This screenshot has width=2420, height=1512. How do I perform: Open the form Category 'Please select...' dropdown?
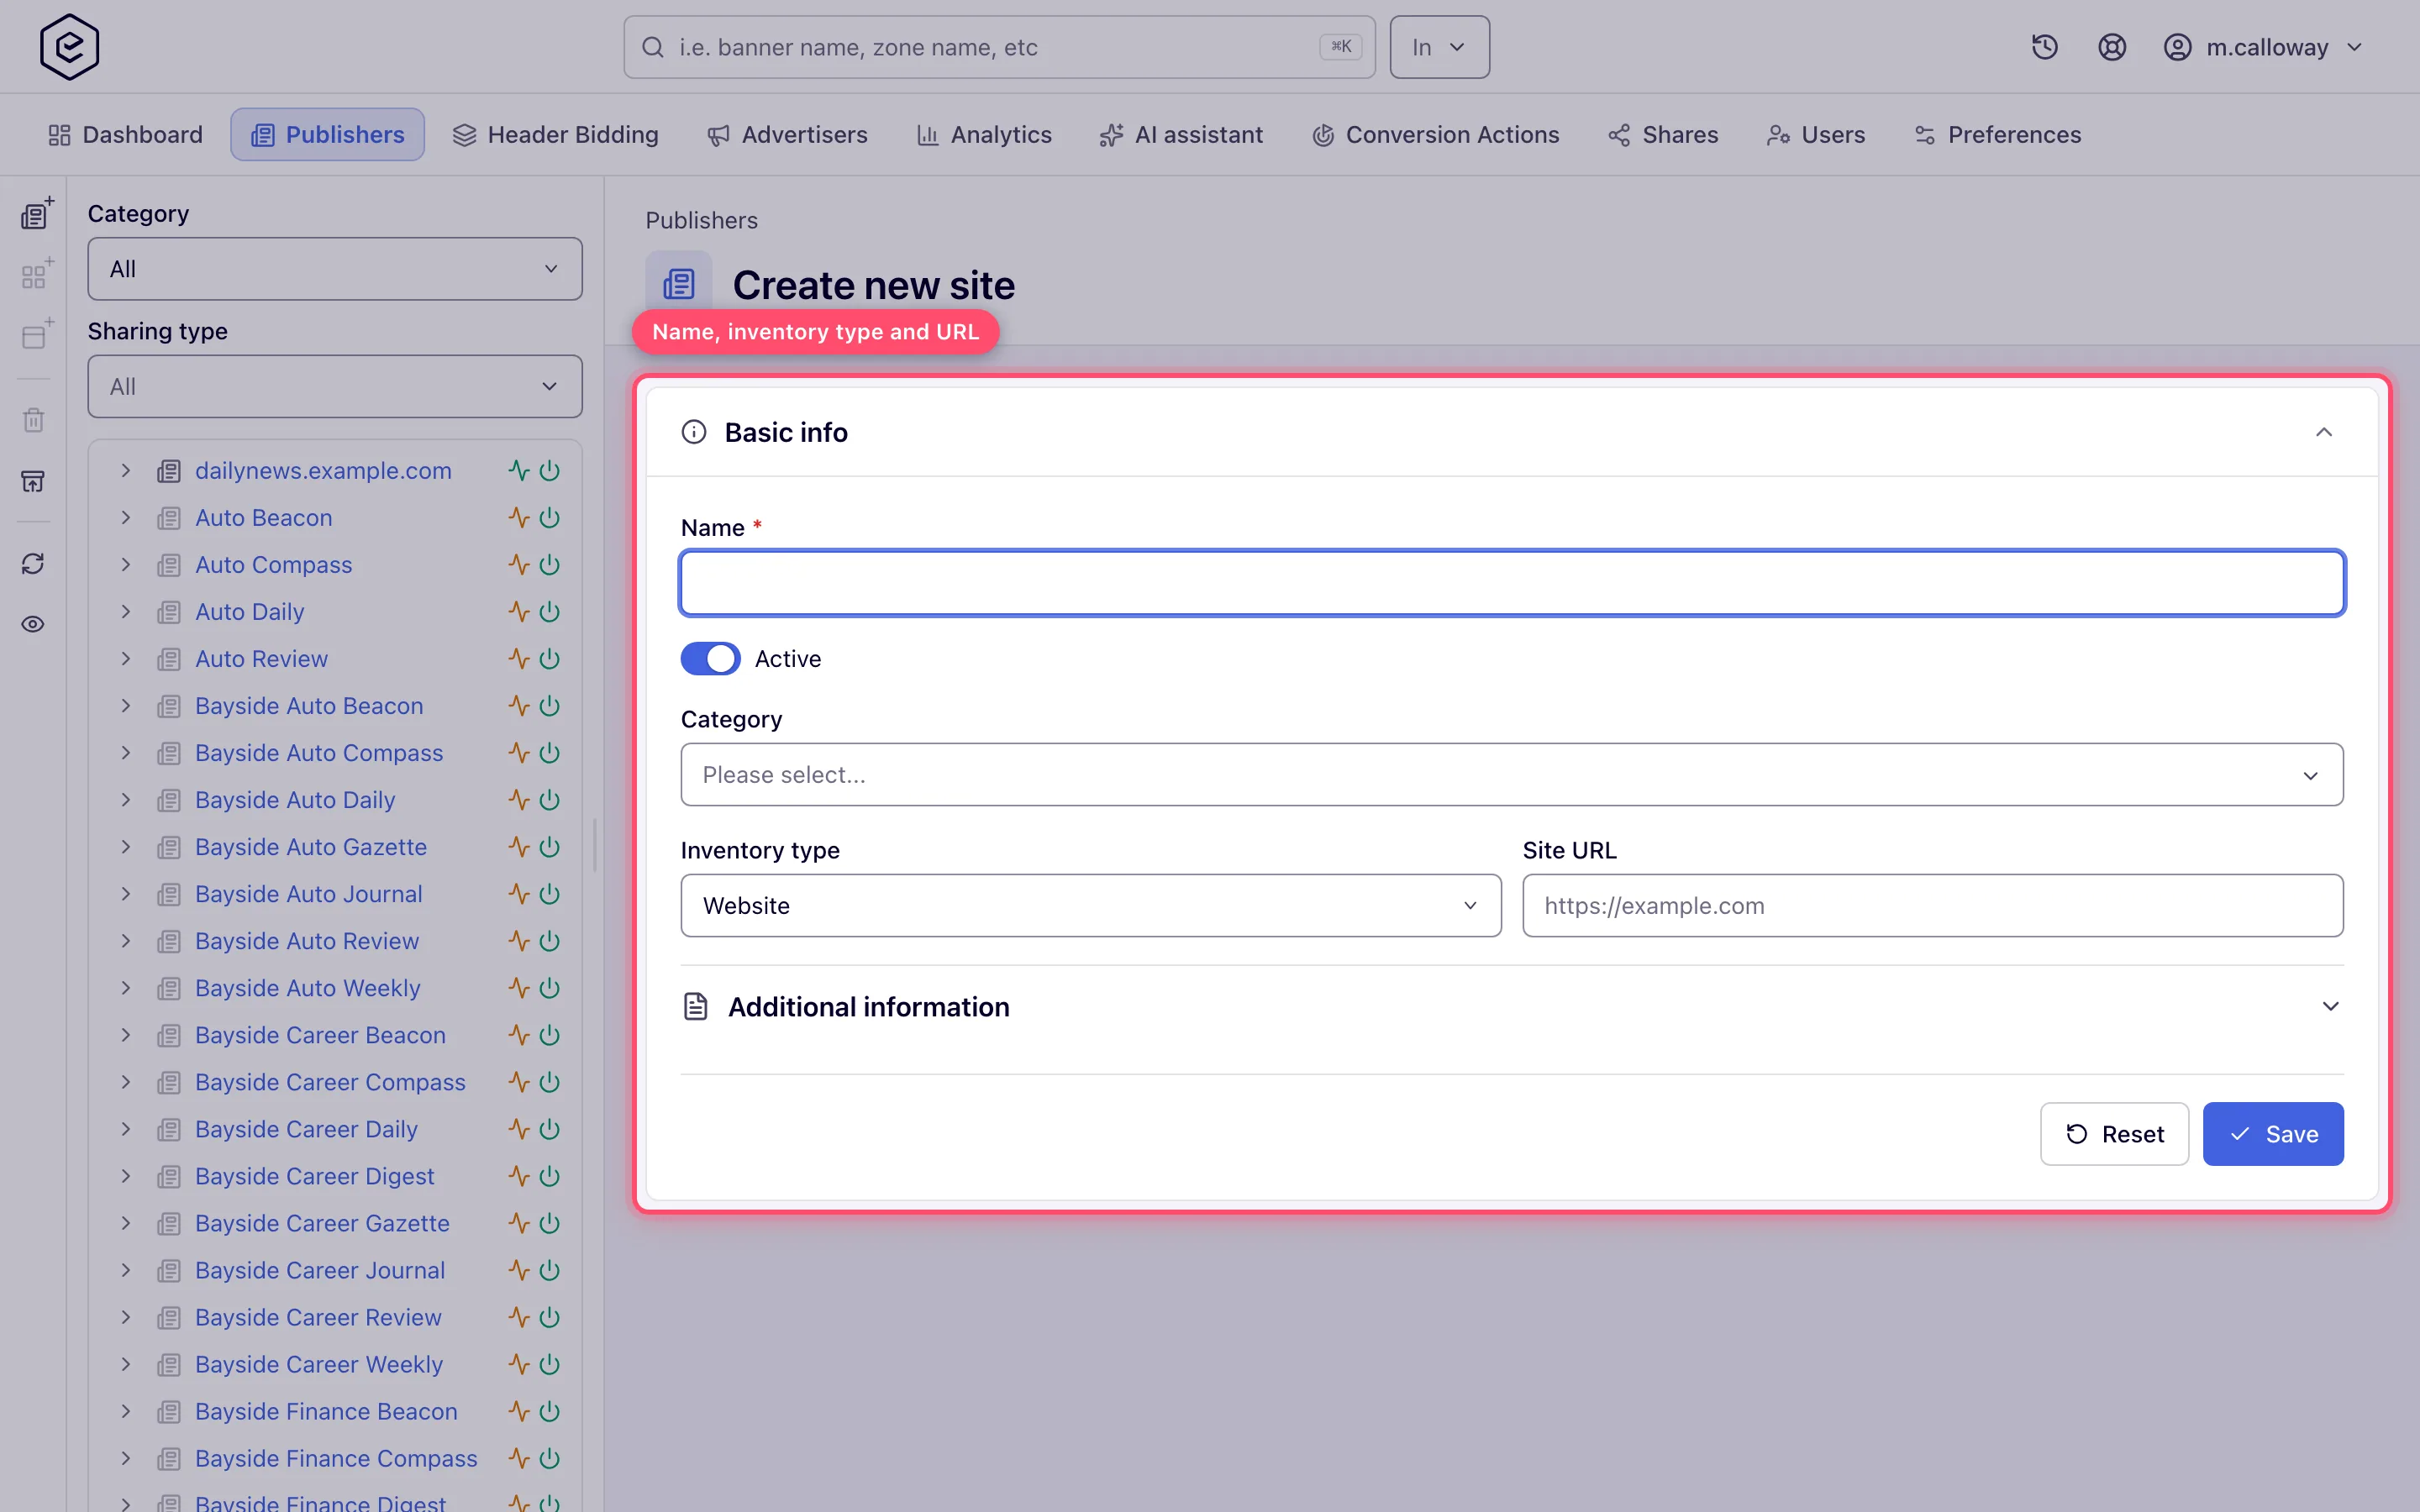pos(1512,775)
